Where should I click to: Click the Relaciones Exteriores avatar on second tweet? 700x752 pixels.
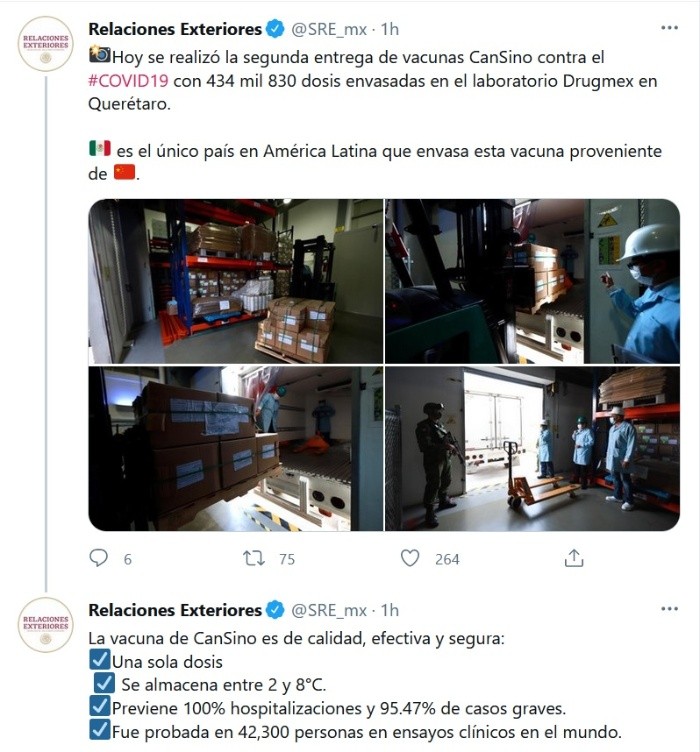[46, 625]
